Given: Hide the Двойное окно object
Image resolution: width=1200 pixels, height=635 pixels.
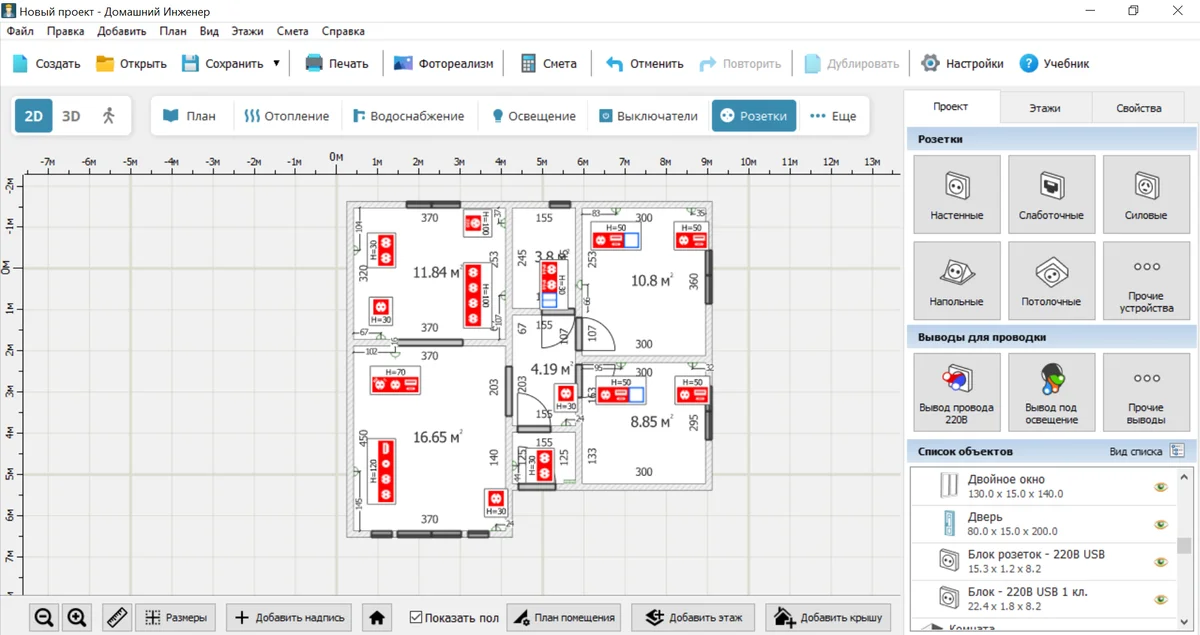Looking at the screenshot, I should click(x=1160, y=487).
